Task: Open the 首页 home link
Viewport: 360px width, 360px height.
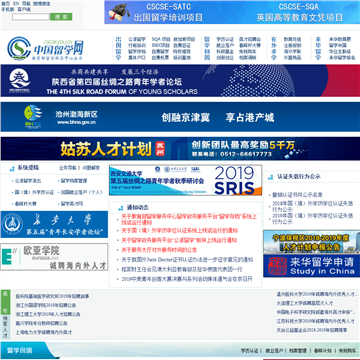Action: [x=6, y=4]
